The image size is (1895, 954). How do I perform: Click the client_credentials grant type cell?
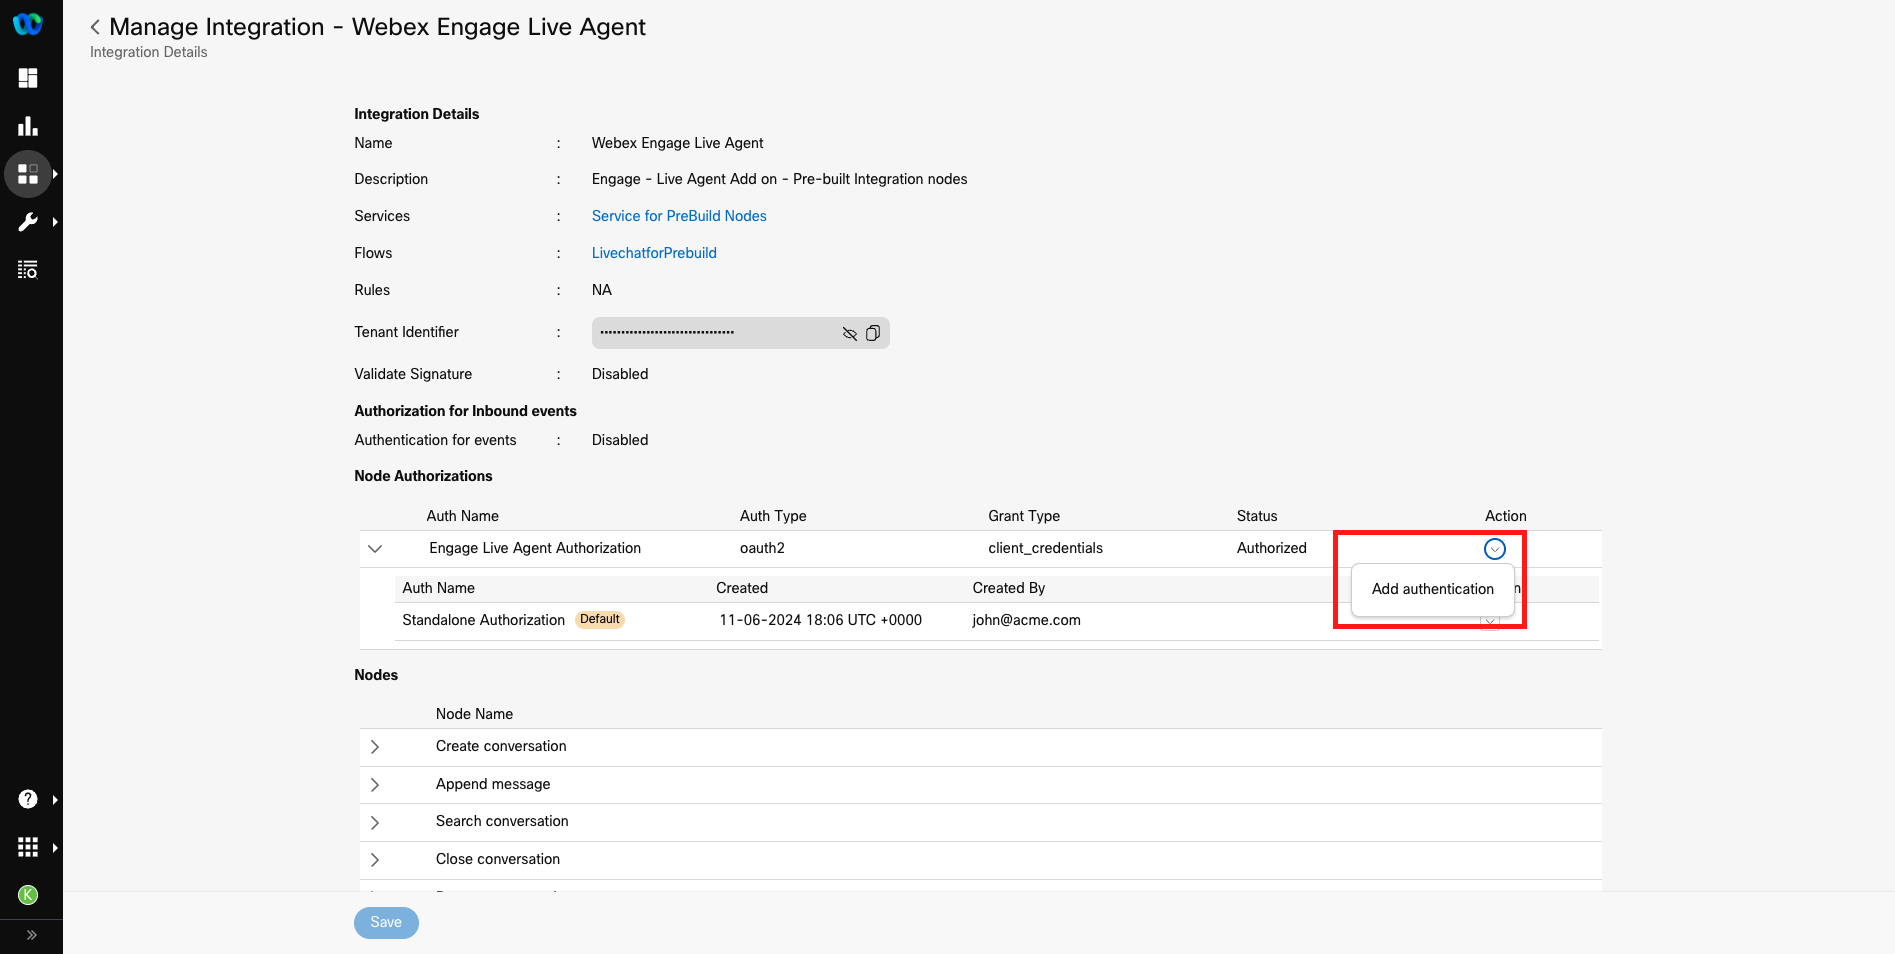click(1045, 548)
